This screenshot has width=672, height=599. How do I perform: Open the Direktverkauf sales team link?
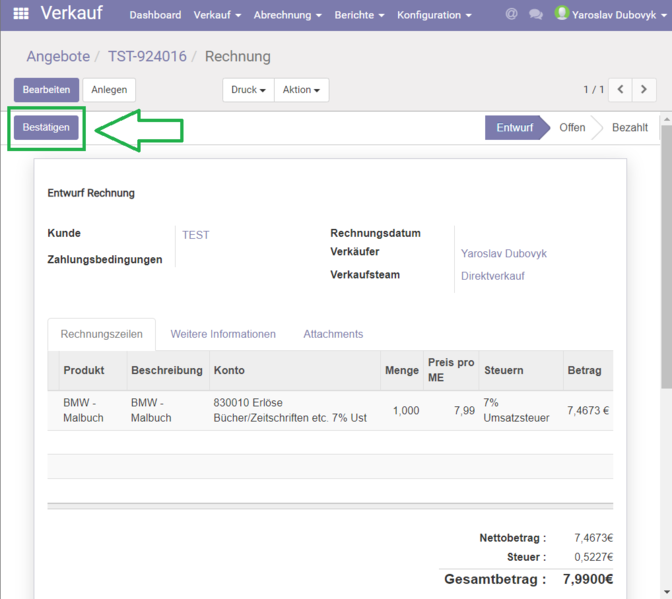pos(493,276)
